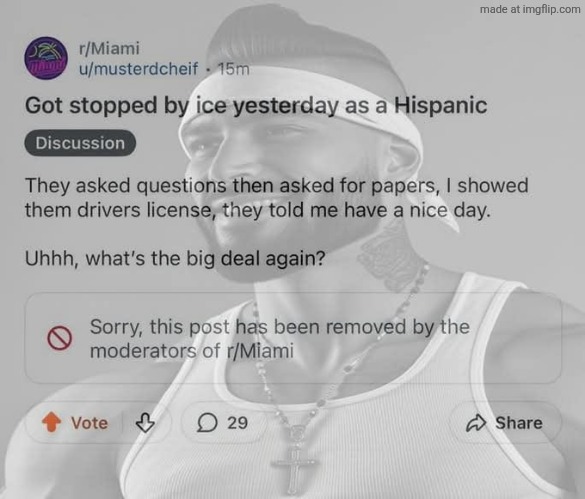Open the r/Miami community avatar
The image size is (585, 499).
coord(46,58)
